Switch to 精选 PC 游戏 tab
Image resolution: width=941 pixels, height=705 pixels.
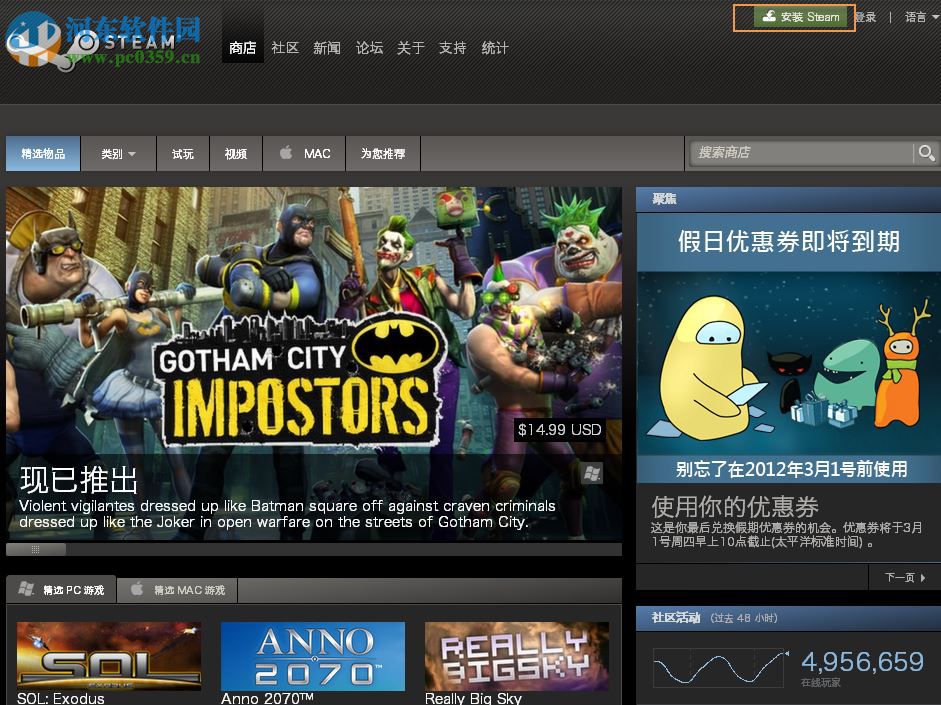click(61, 590)
